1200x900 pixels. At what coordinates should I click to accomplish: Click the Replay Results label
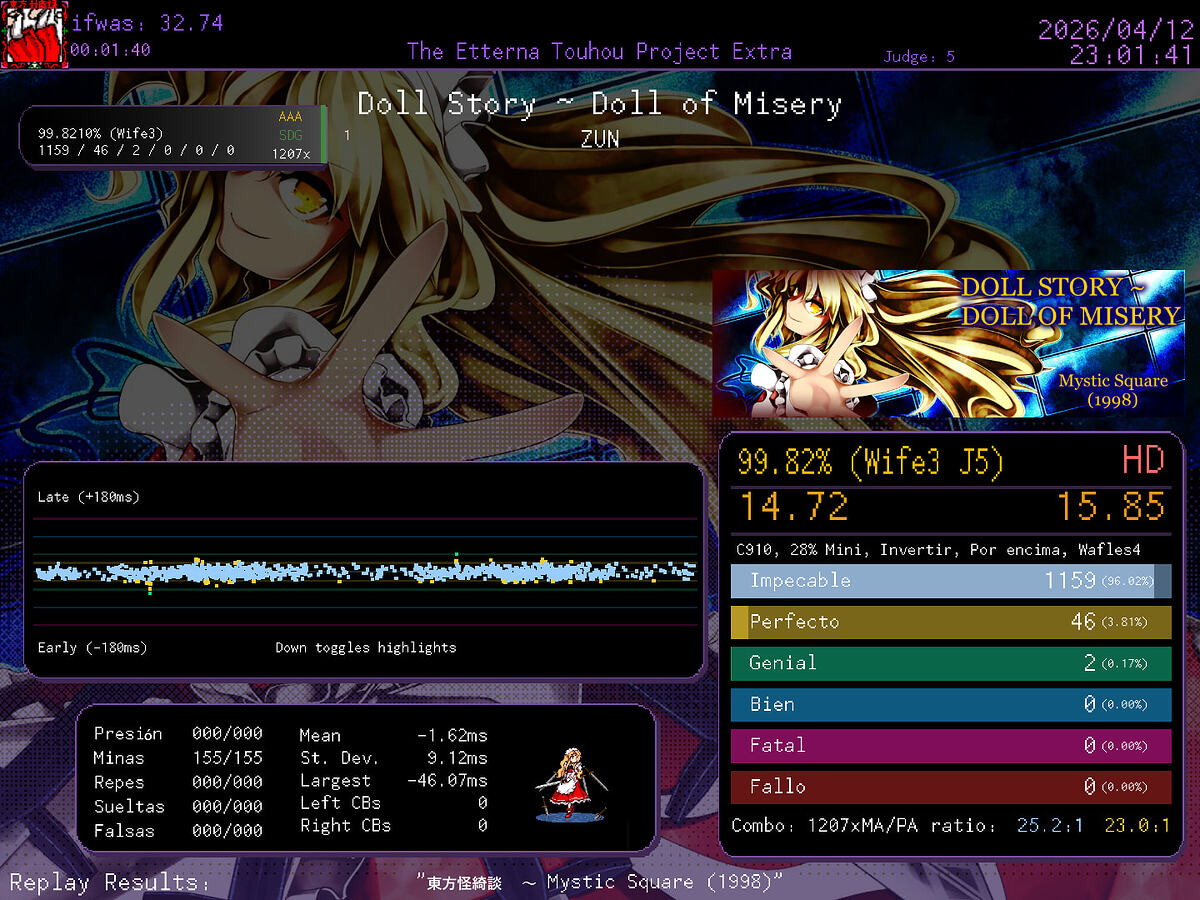110,882
